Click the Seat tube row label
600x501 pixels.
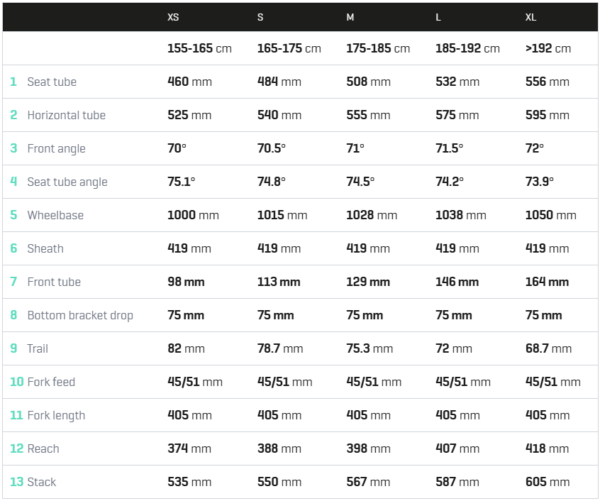52,82
